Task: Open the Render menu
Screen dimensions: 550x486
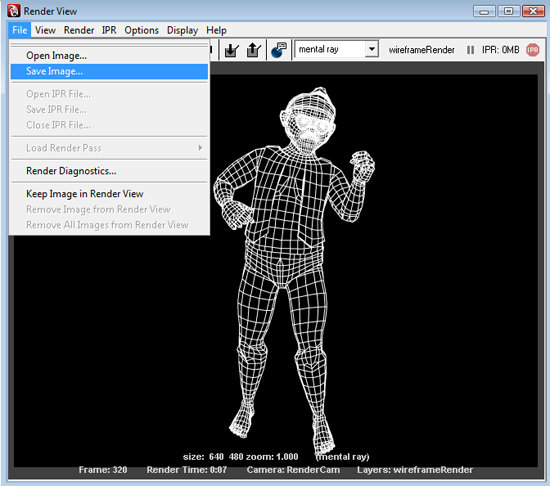Action: [x=79, y=30]
